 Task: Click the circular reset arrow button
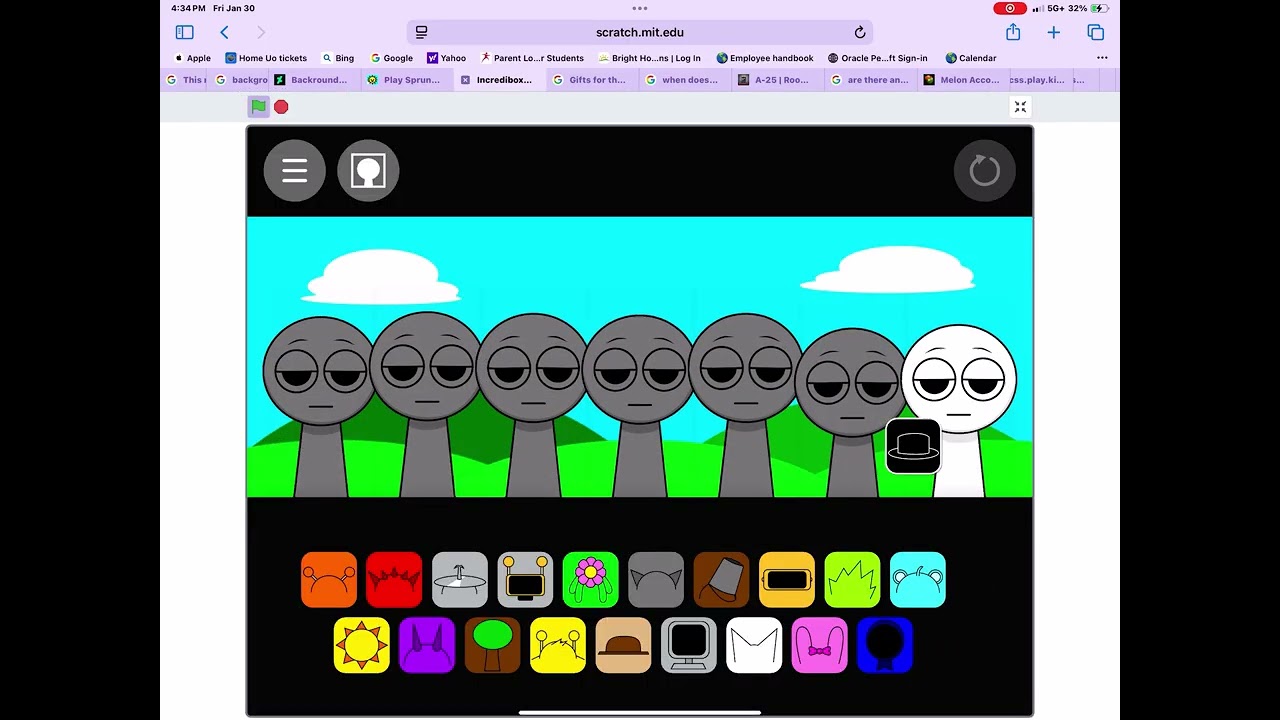pyautogui.click(x=985, y=171)
